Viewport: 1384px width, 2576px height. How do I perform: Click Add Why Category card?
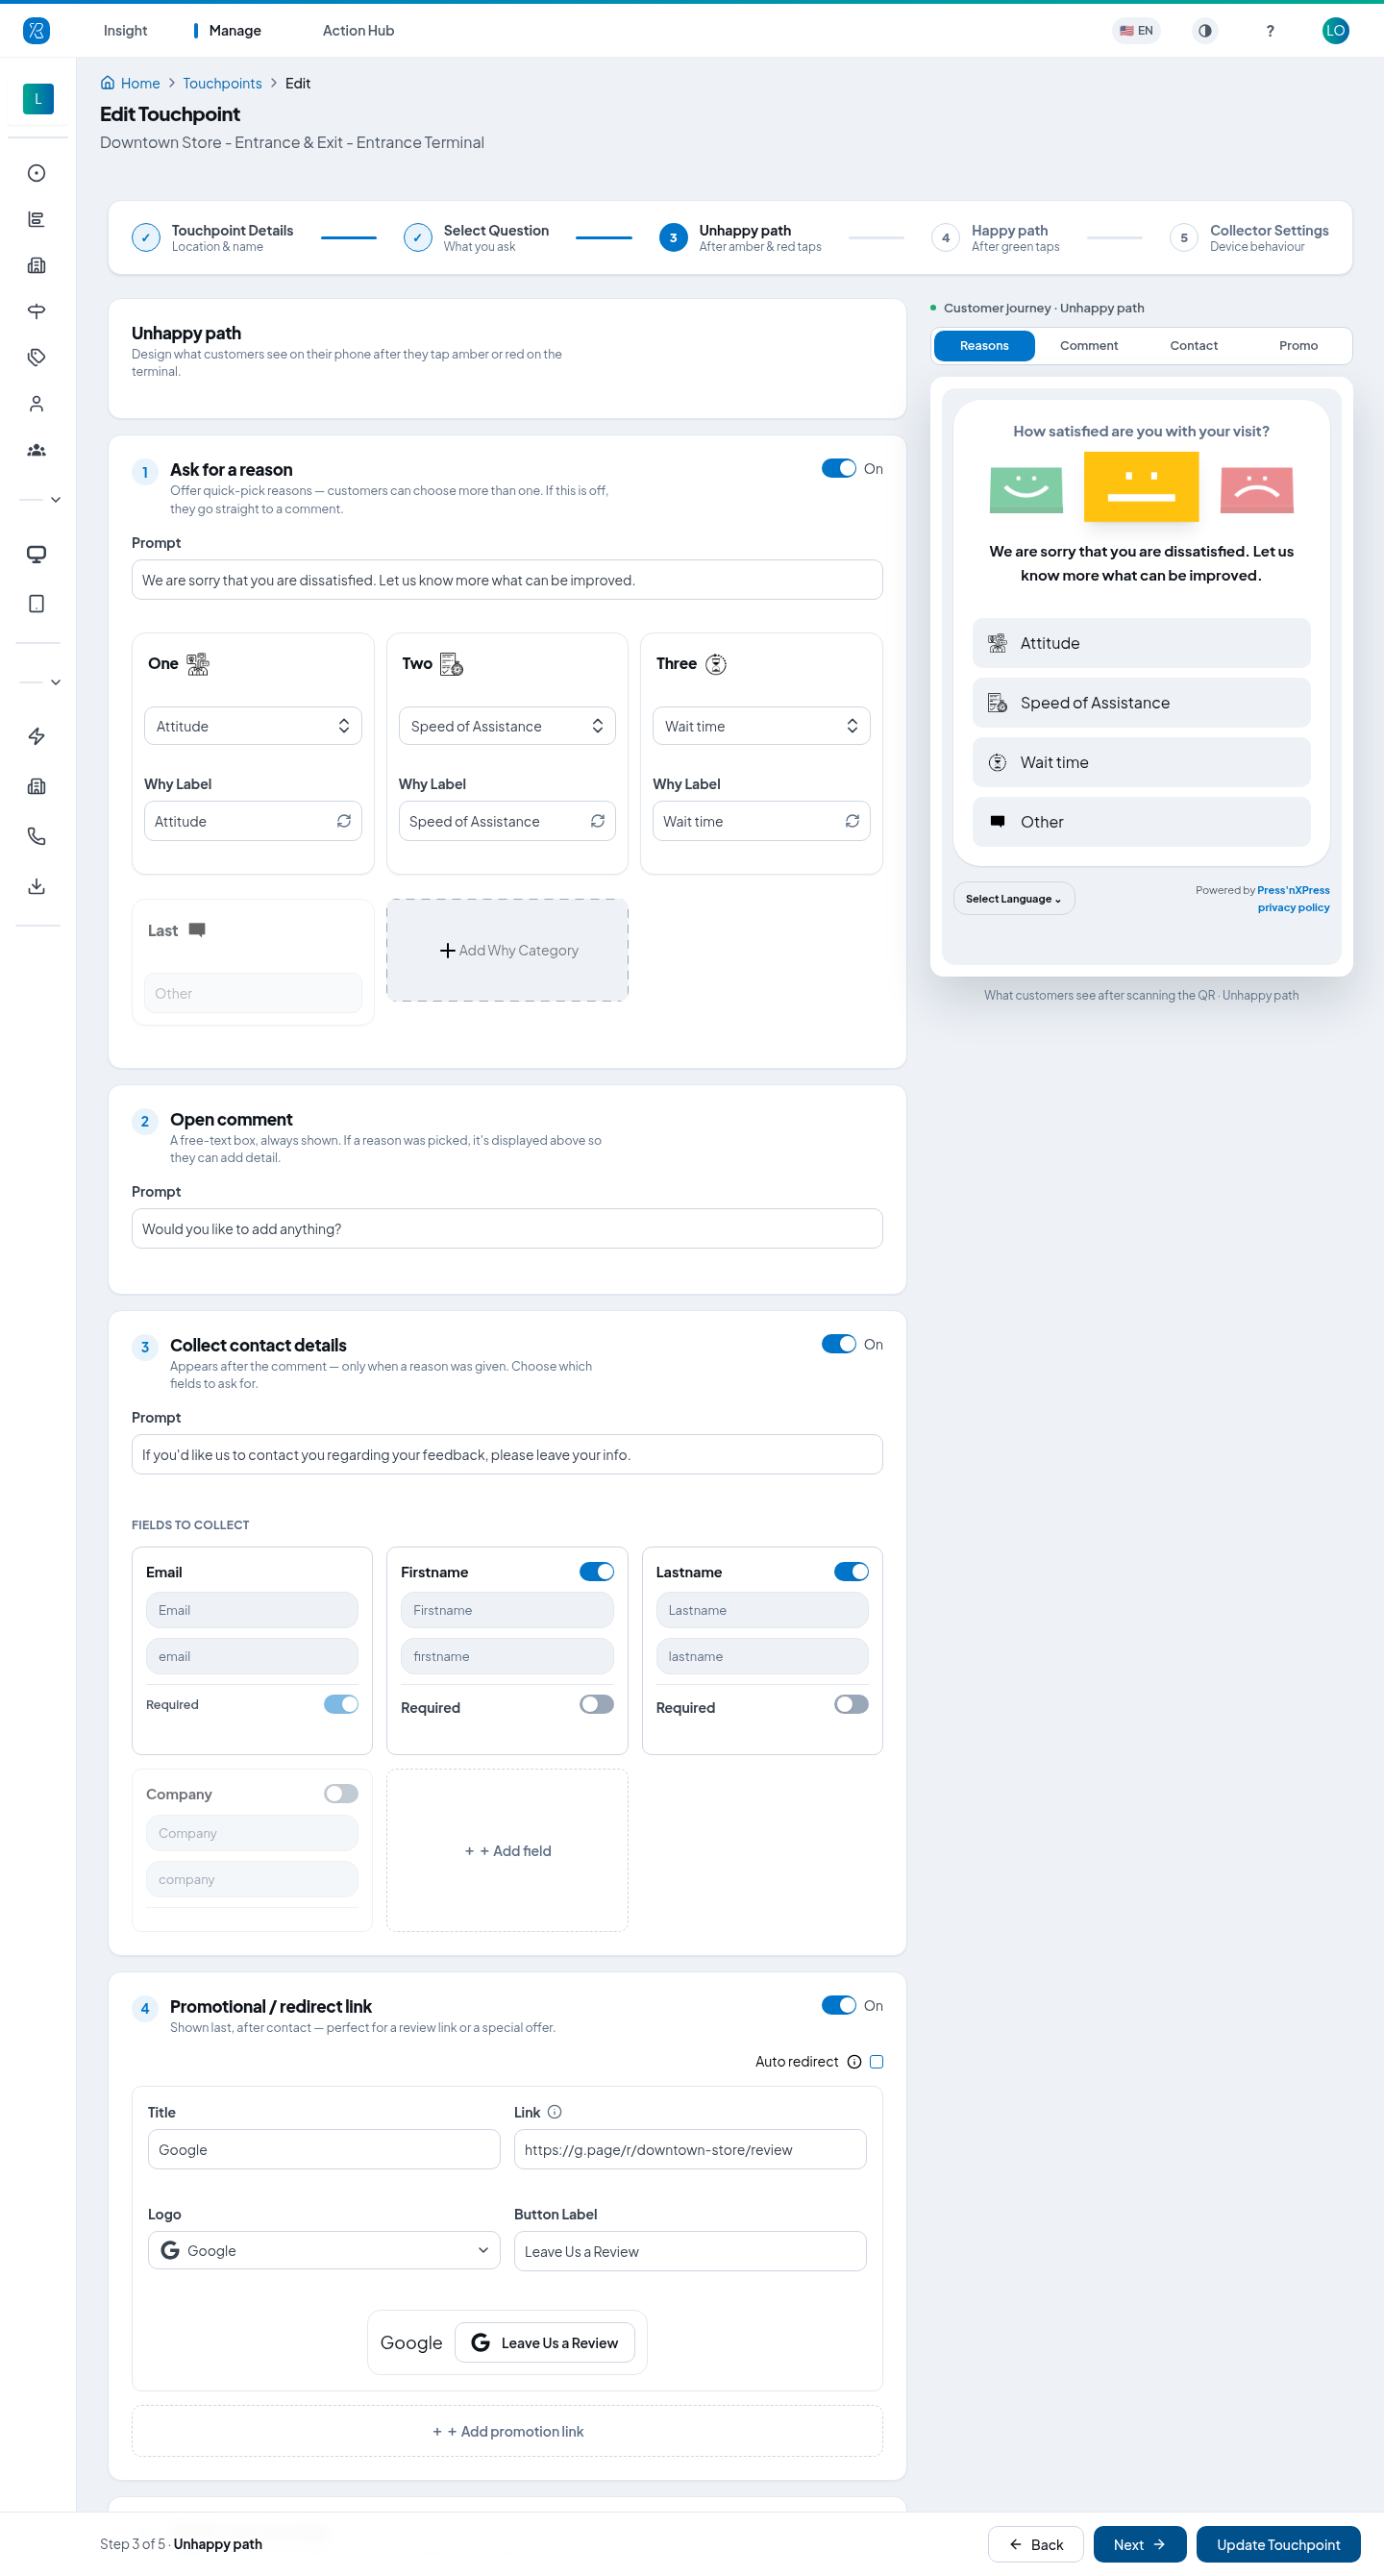(507, 950)
